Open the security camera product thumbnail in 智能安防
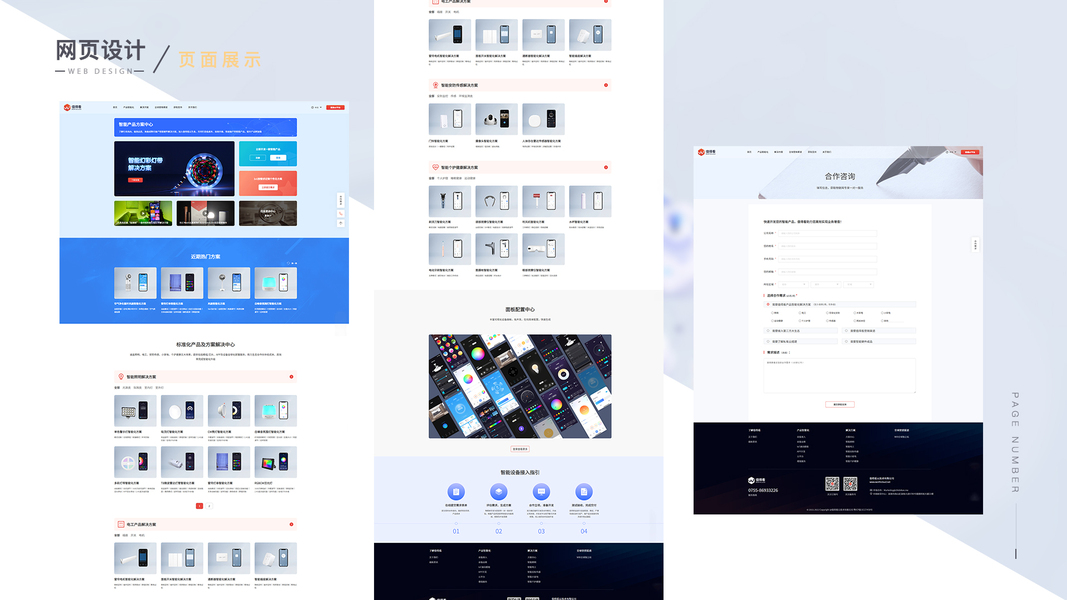 (x=496, y=119)
